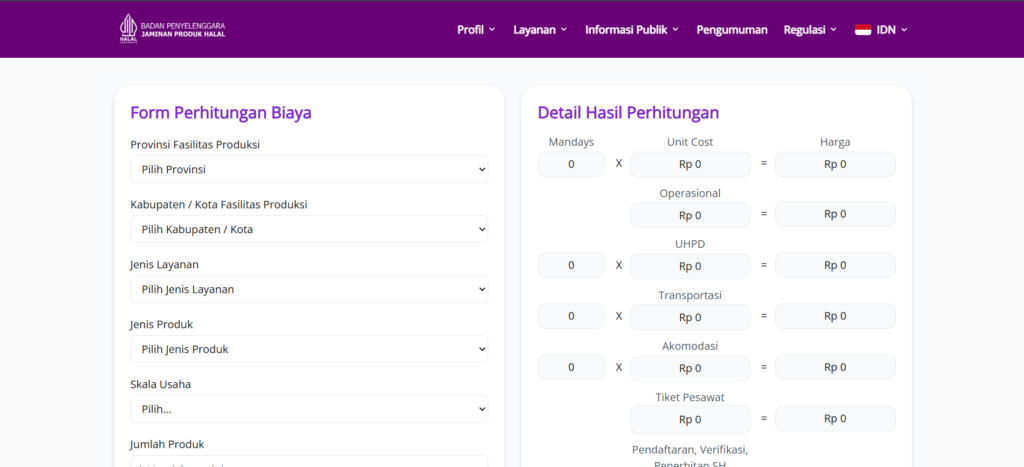Expand the Pilih Jenis Produk dropdown
The image size is (1024, 467).
click(x=309, y=349)
